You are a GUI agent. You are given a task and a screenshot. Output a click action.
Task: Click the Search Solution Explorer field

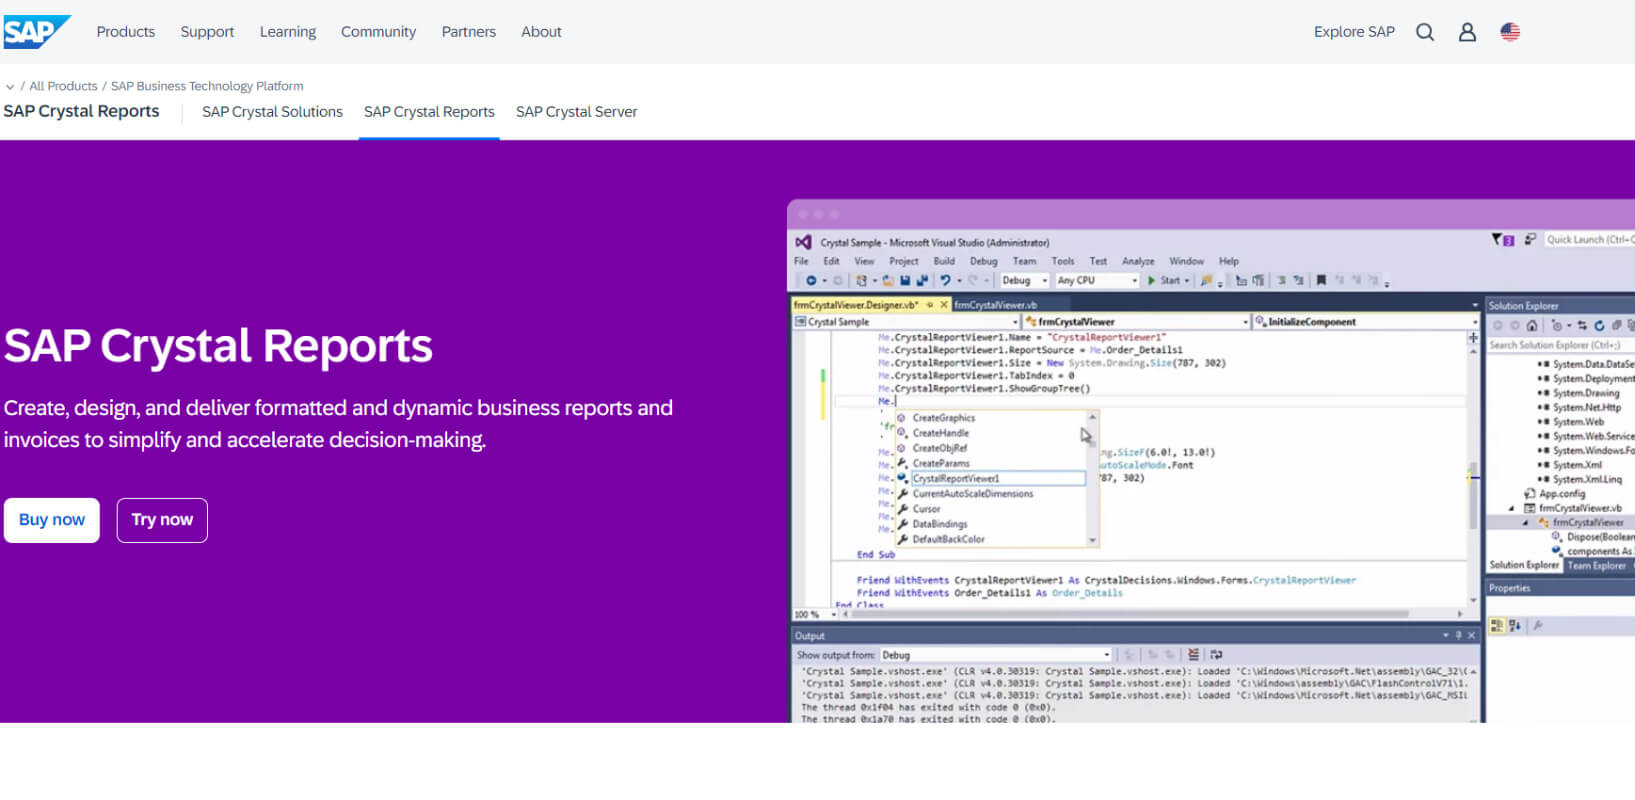point(1561,345)
